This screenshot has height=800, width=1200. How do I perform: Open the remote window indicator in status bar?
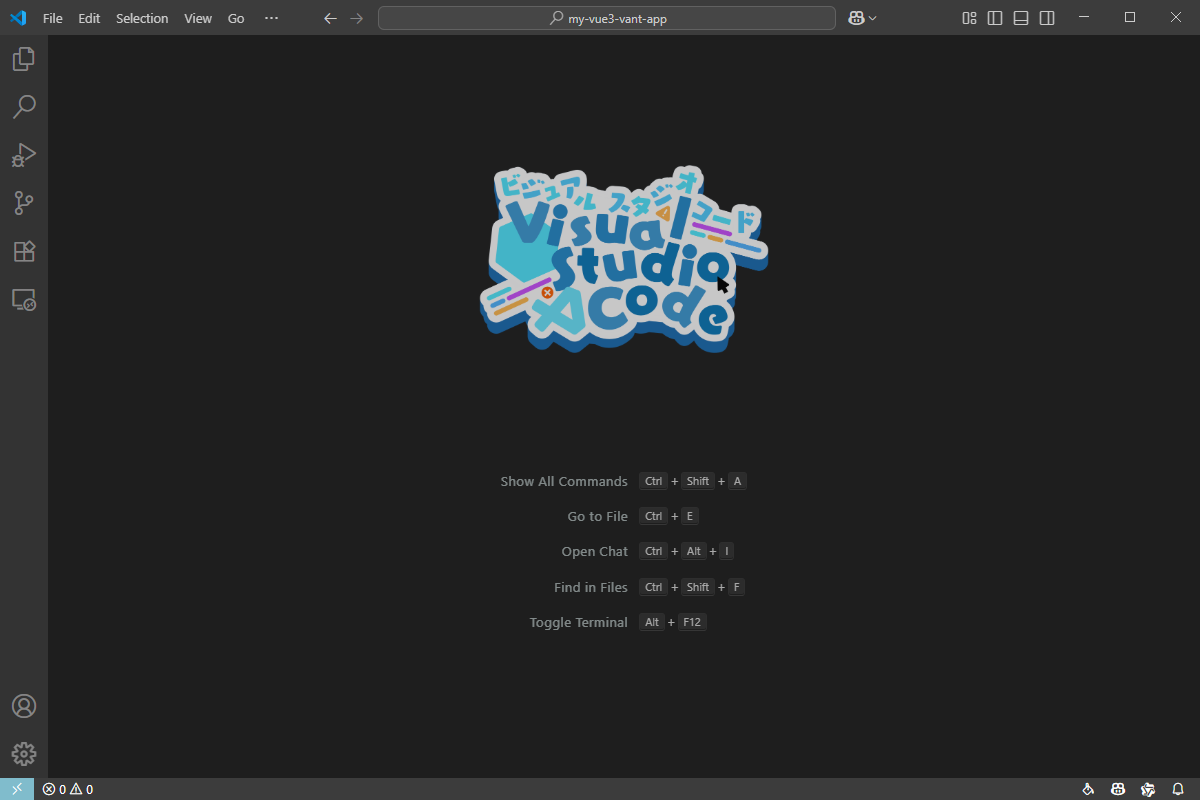(17, 789)
